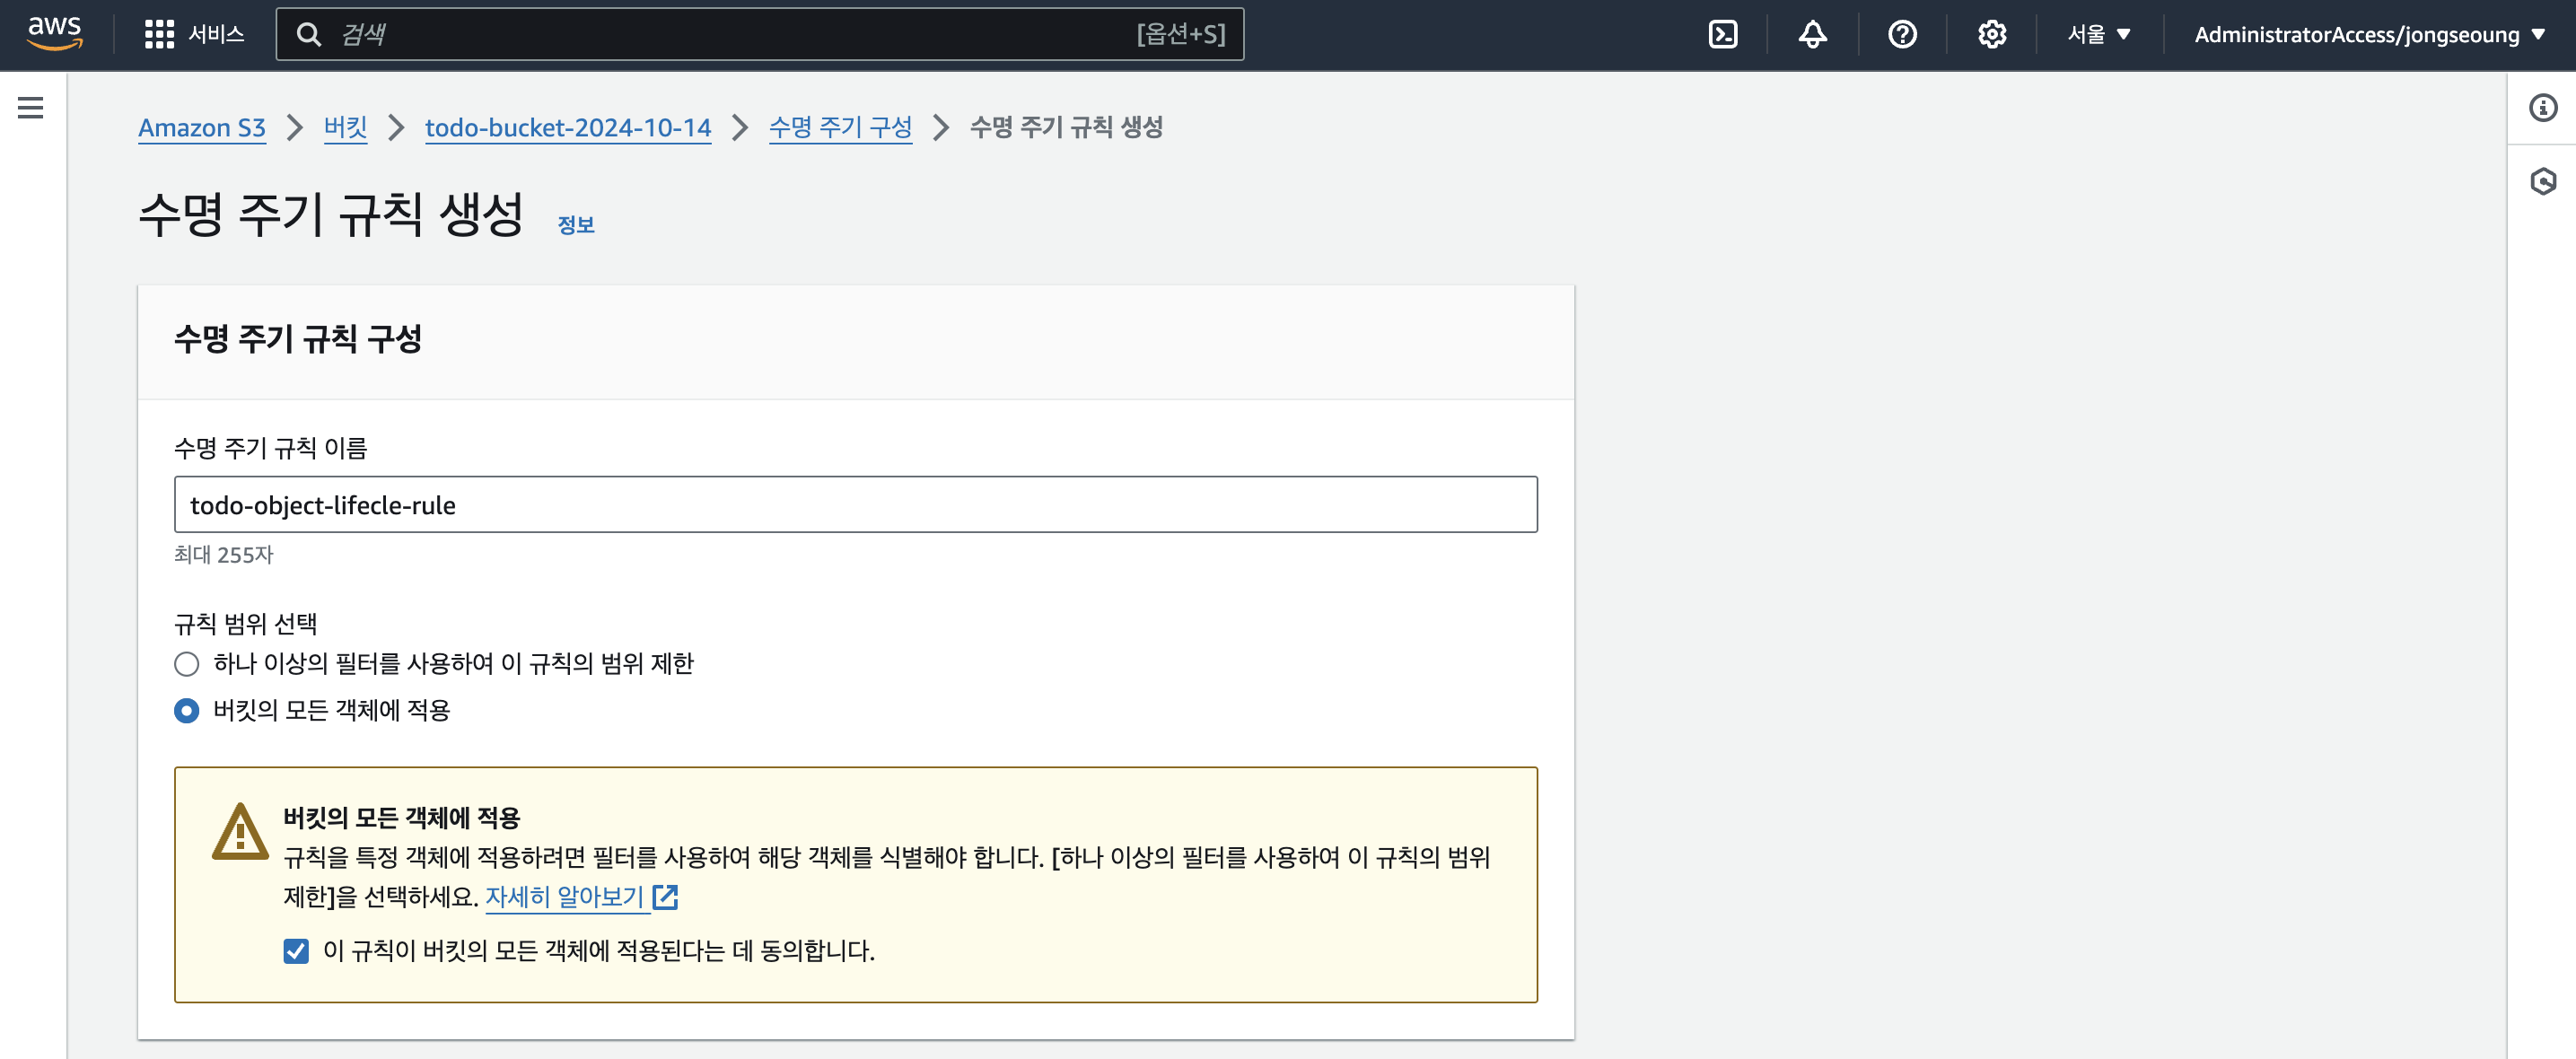Click the 수명 주기 규칙 구성 heading

tap(298, 338)
